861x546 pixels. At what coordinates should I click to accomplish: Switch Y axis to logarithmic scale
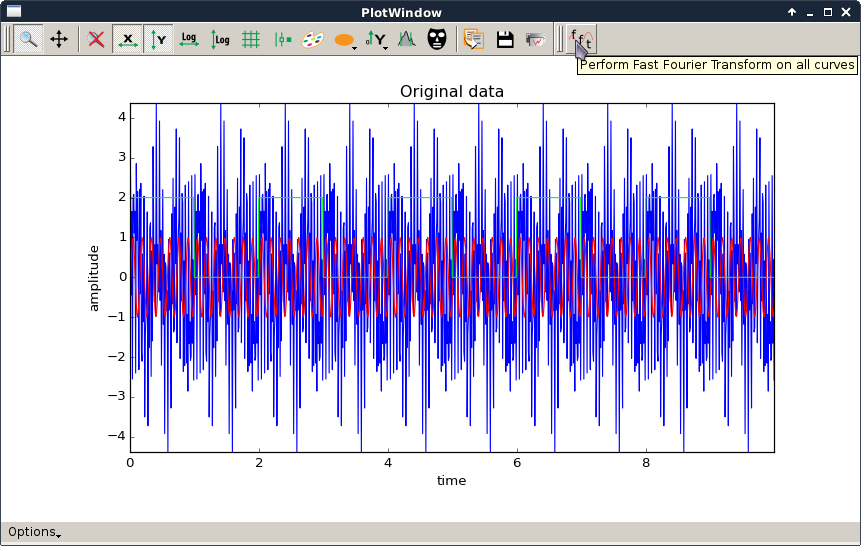(x=220, y=39)
